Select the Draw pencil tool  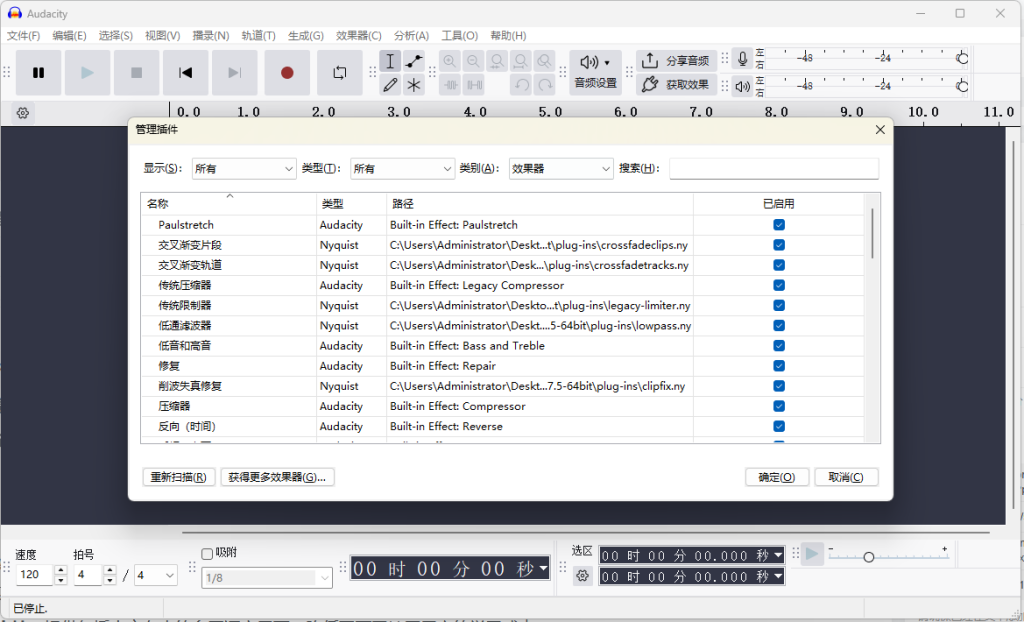click(390, 85)
